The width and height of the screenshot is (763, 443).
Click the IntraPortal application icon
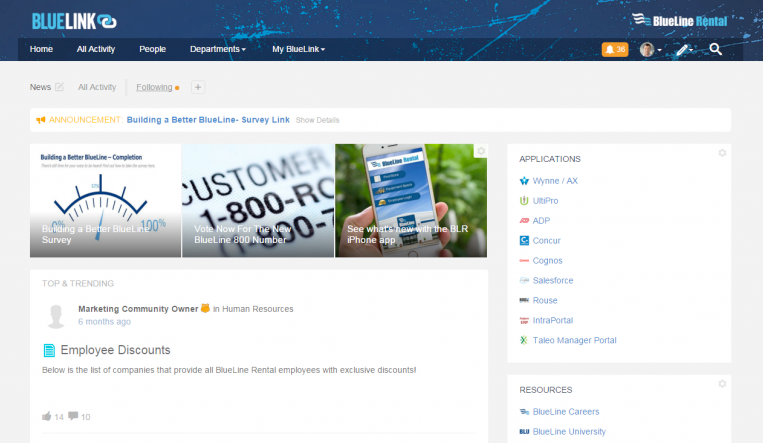coord(524,320)
